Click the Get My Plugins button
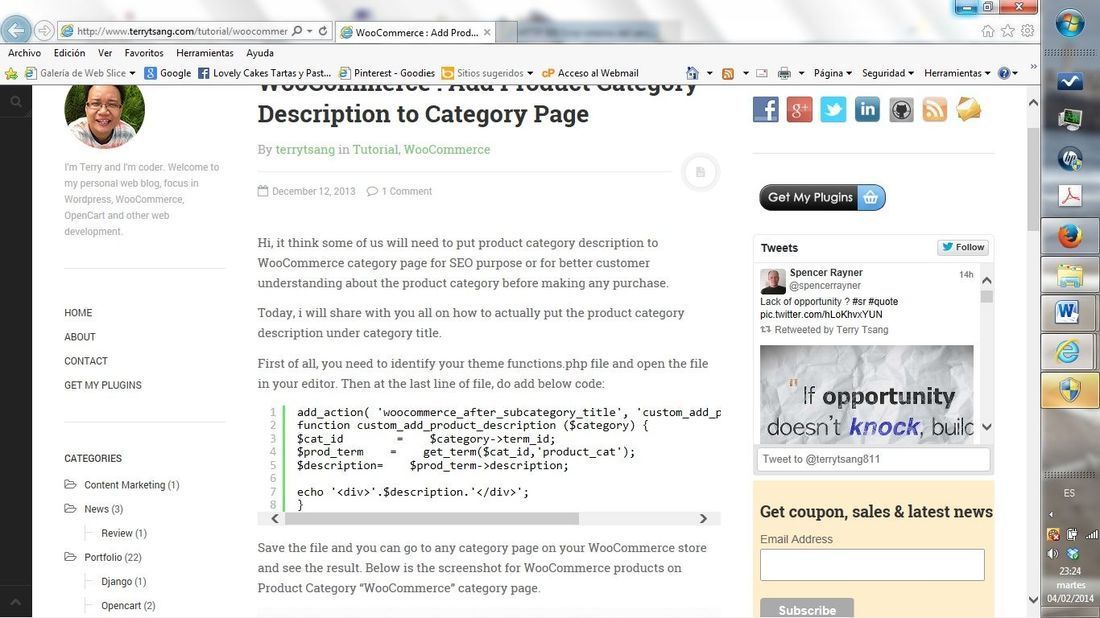The image size is (1100, 618). pyautogui.click(x=822, y=198)
